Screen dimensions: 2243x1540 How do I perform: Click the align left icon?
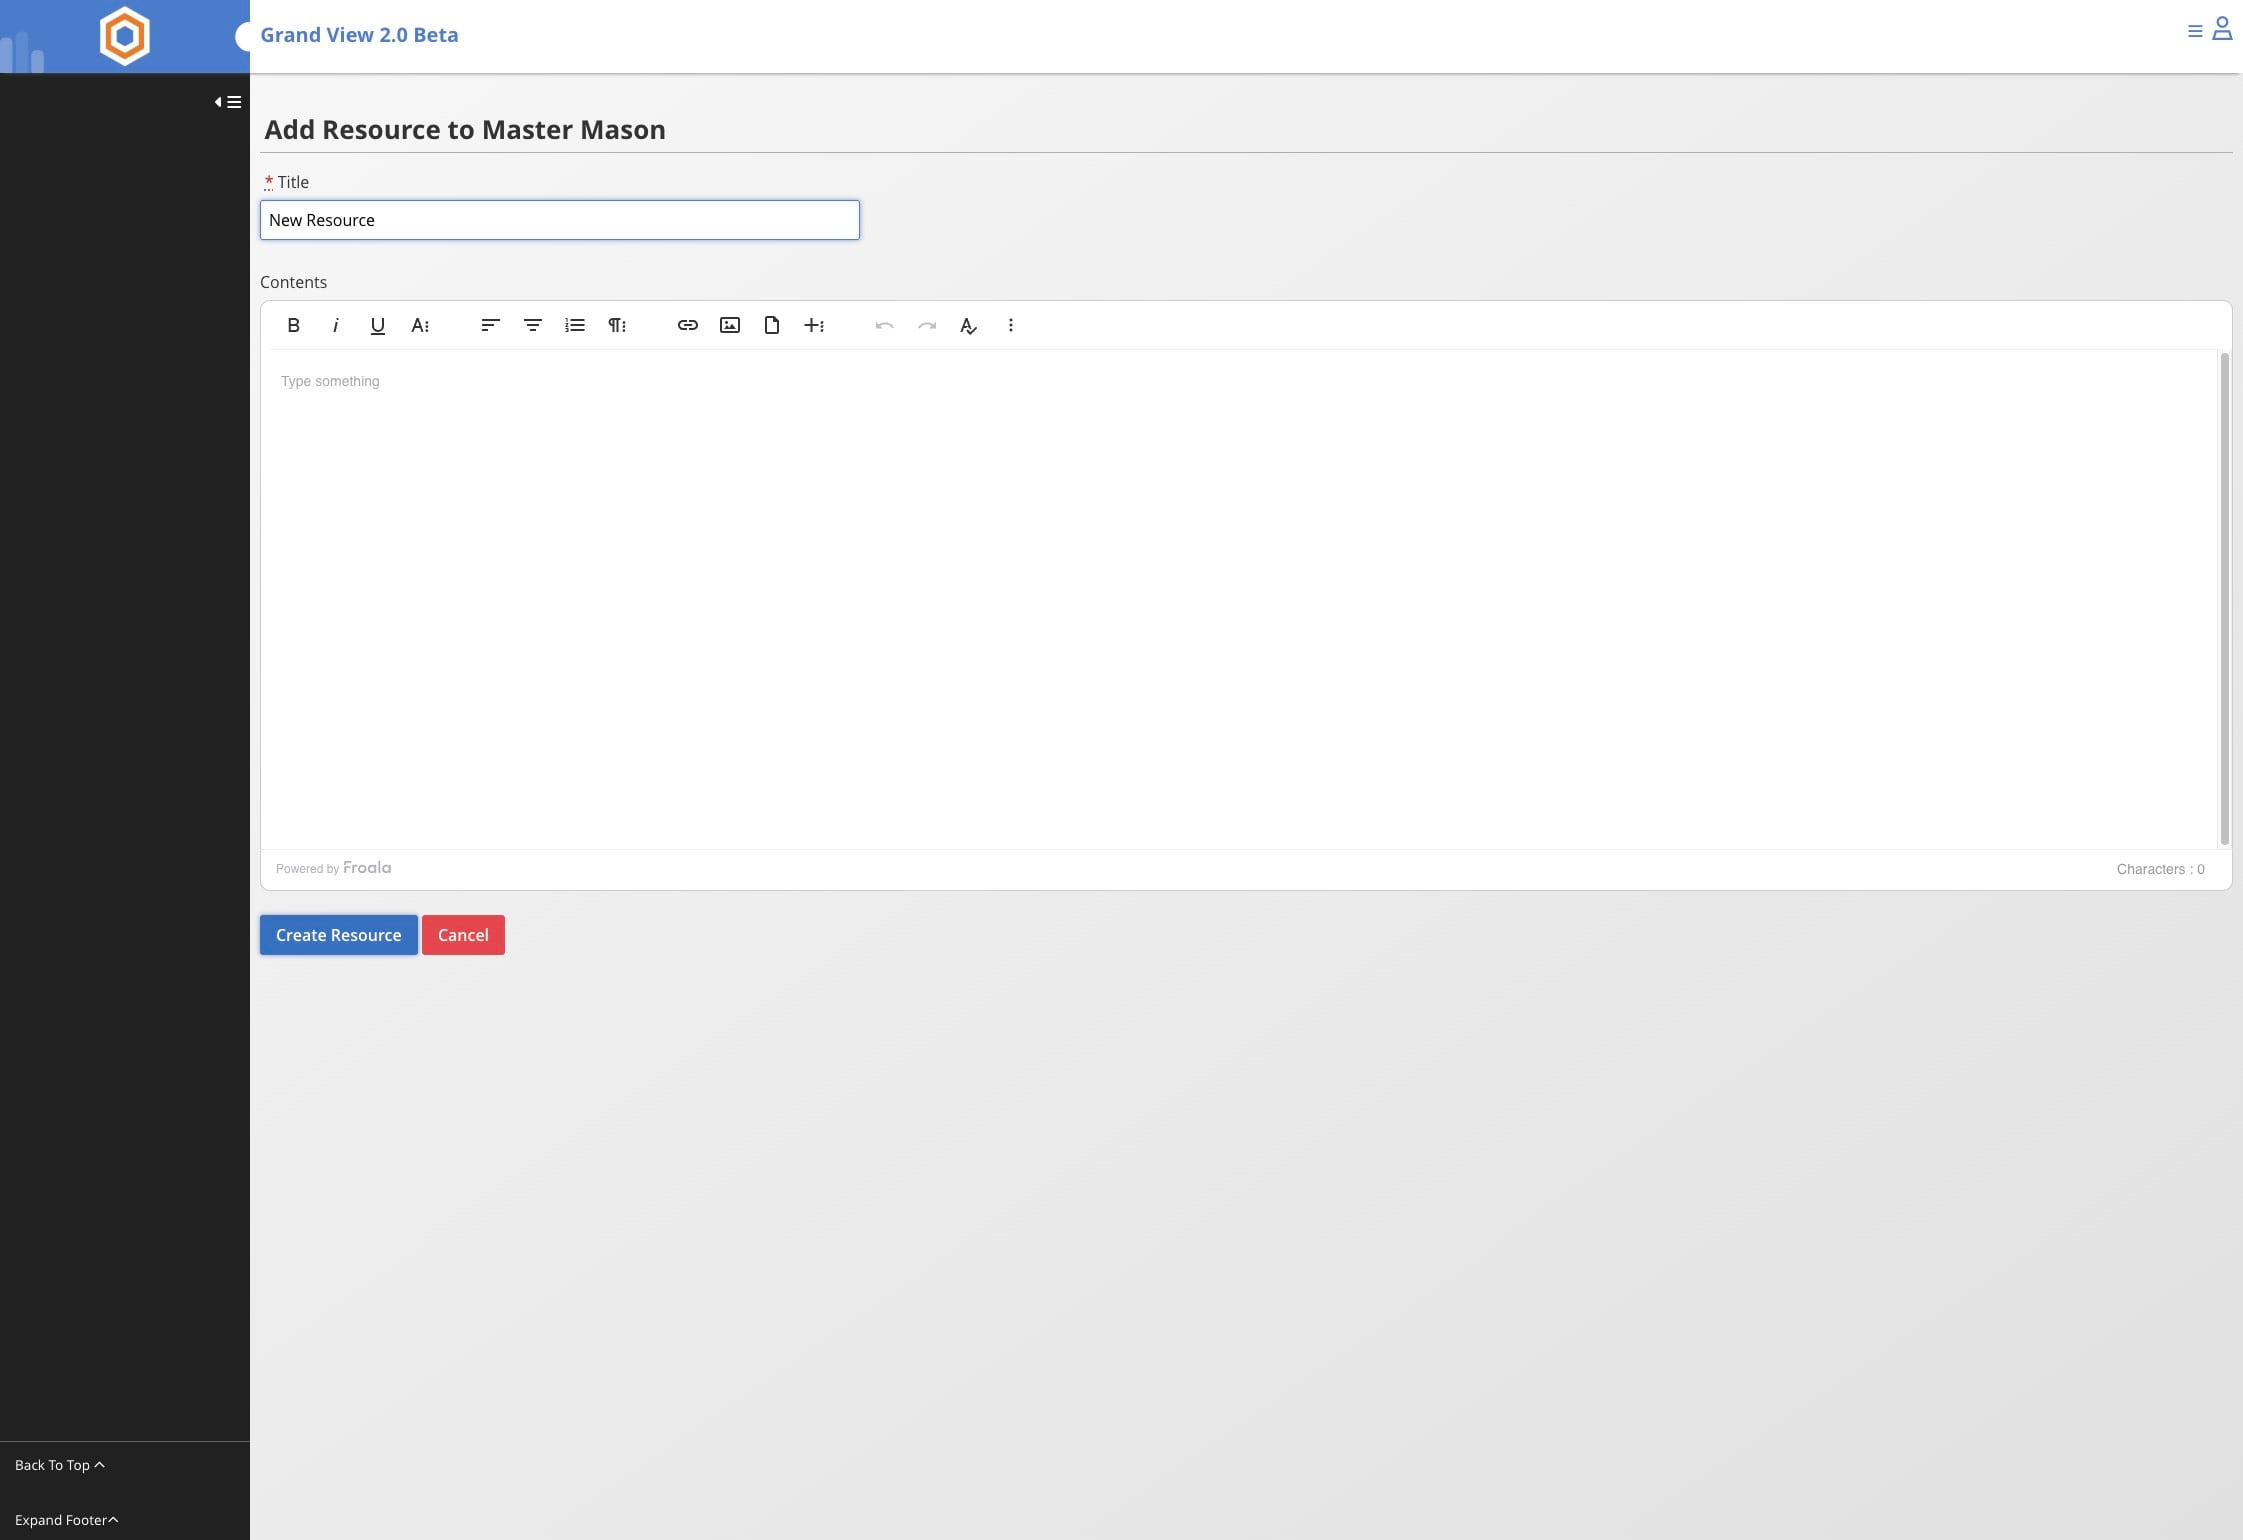click(x=490, y=325)
